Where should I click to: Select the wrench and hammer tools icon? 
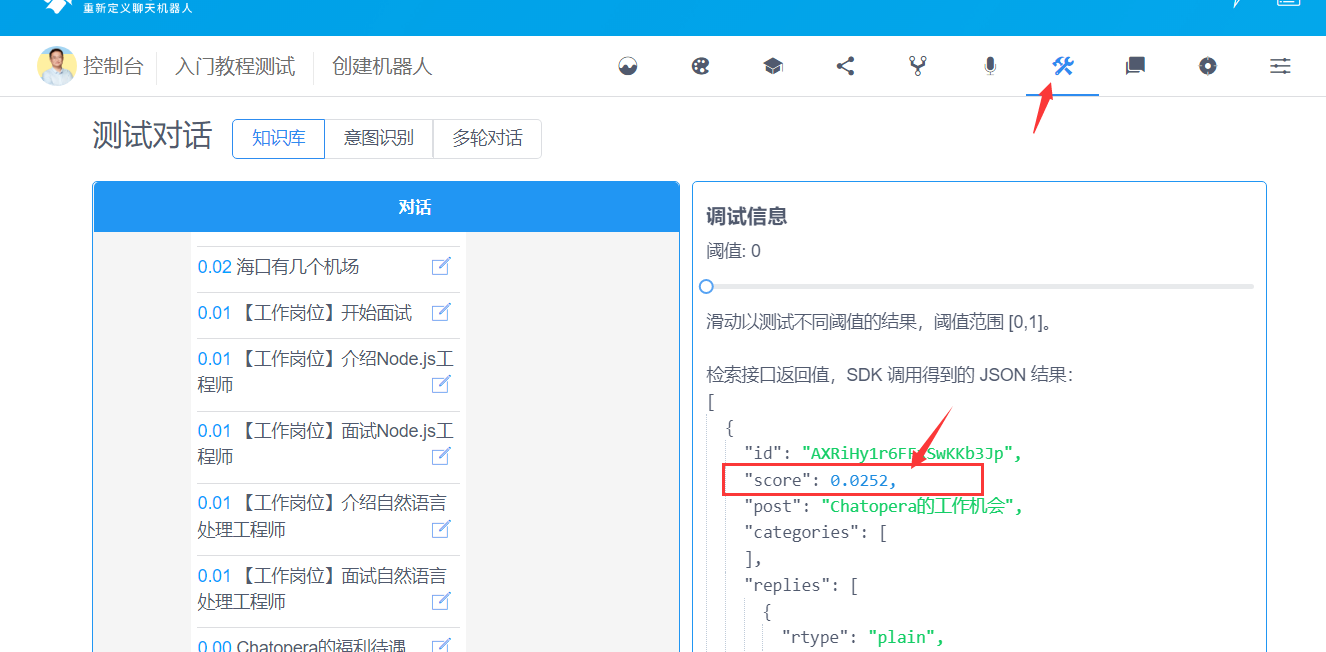click(x=1062, y=67)
